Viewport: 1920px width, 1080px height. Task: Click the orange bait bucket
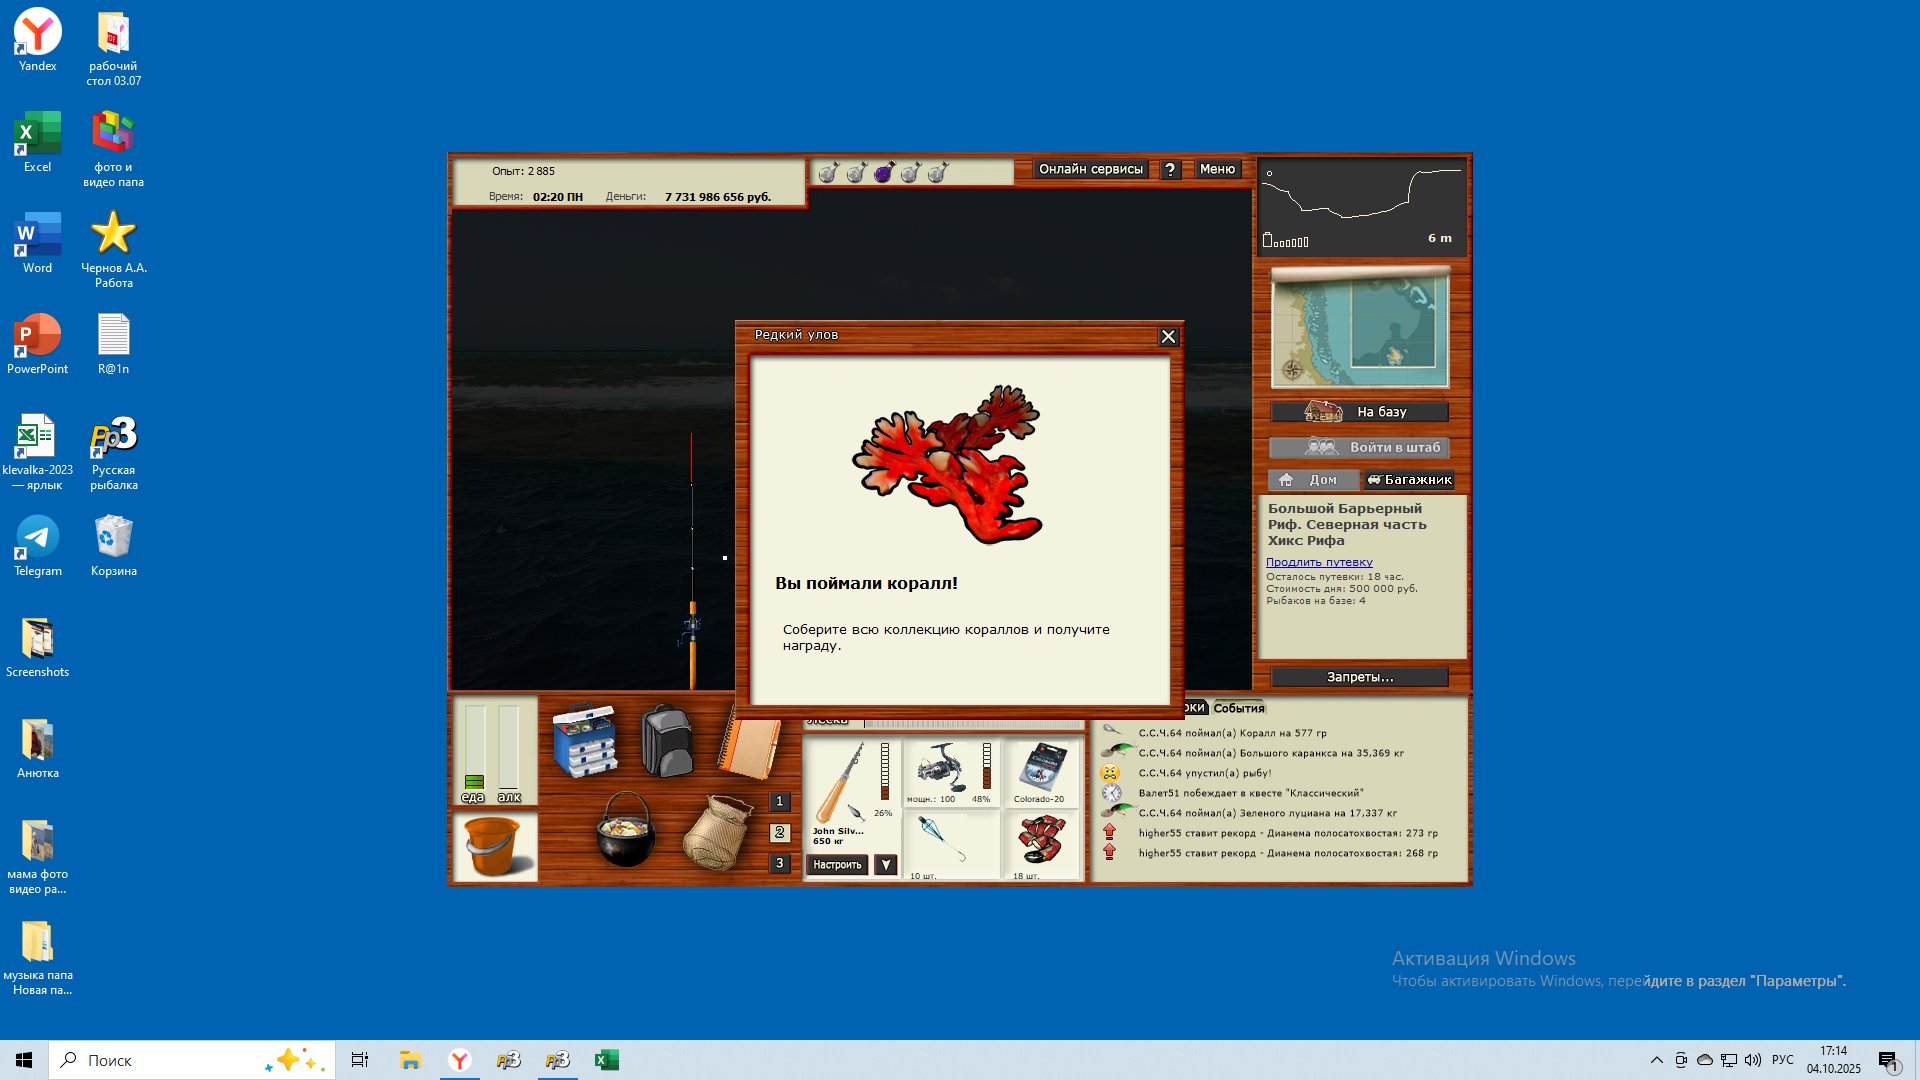pyautogui.click(x=494, y=846)
